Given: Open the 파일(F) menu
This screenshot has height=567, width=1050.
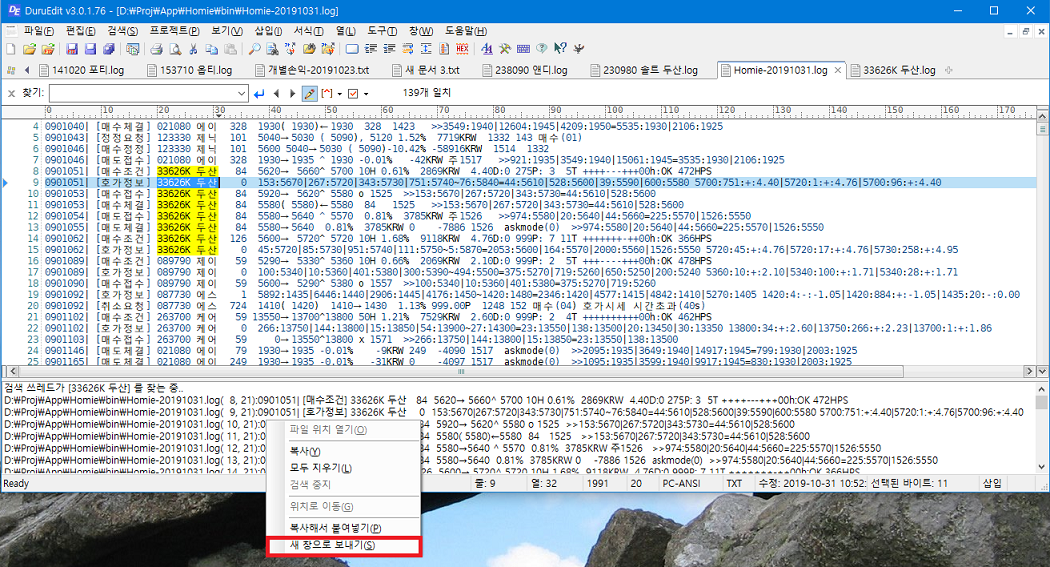Looking at the screenshot, I should (x=38, y=31).
